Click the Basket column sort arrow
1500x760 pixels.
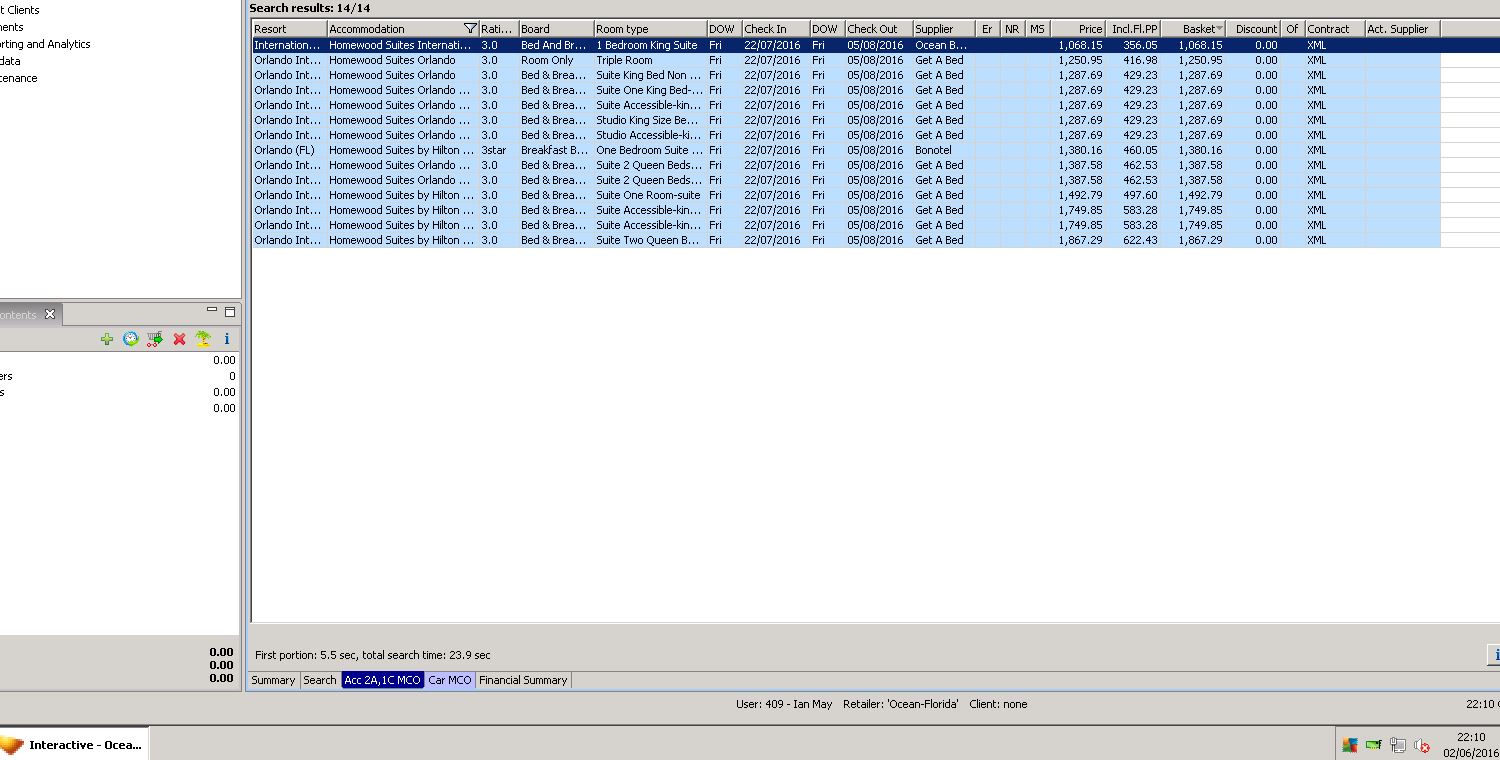[x=1219, y=29]
